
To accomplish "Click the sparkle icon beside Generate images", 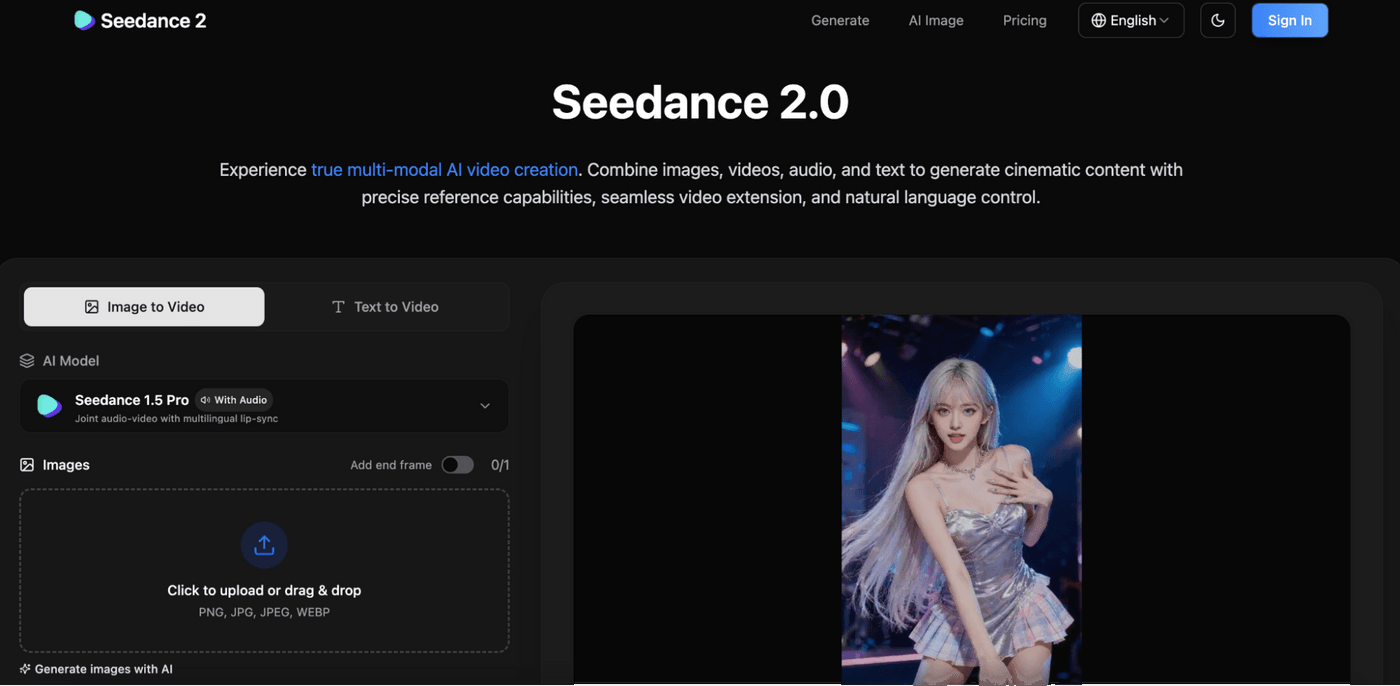I will tap(25, 669).
